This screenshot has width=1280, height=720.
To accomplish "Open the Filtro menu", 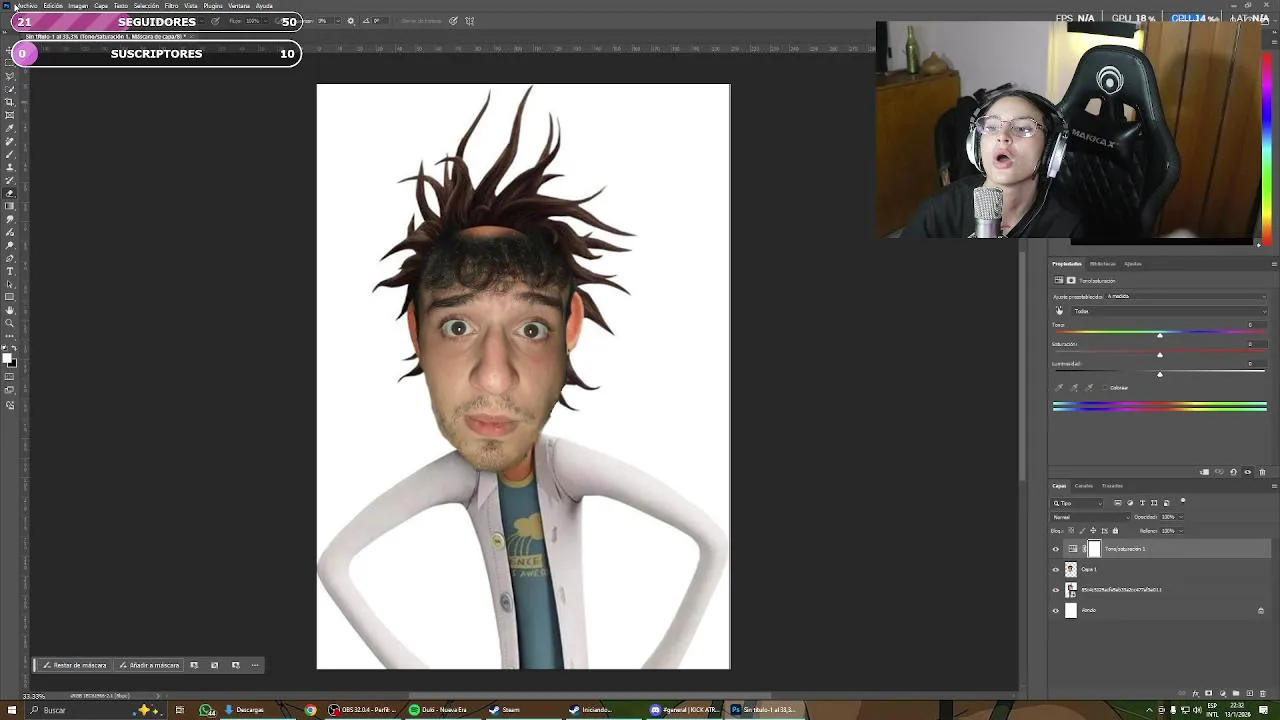I will tap(171, 6).
